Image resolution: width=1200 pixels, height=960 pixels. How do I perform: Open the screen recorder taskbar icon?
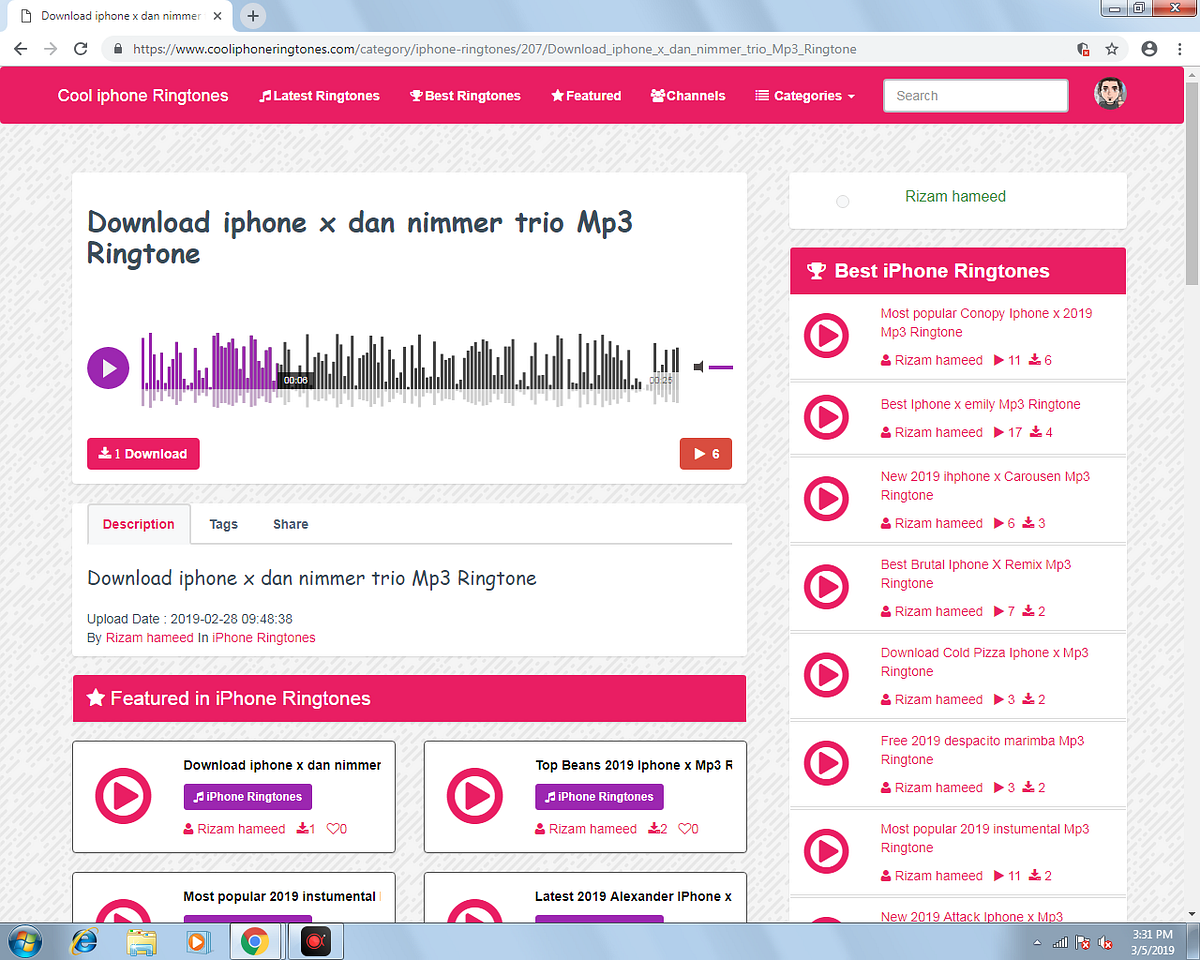(x=316, y=941)
